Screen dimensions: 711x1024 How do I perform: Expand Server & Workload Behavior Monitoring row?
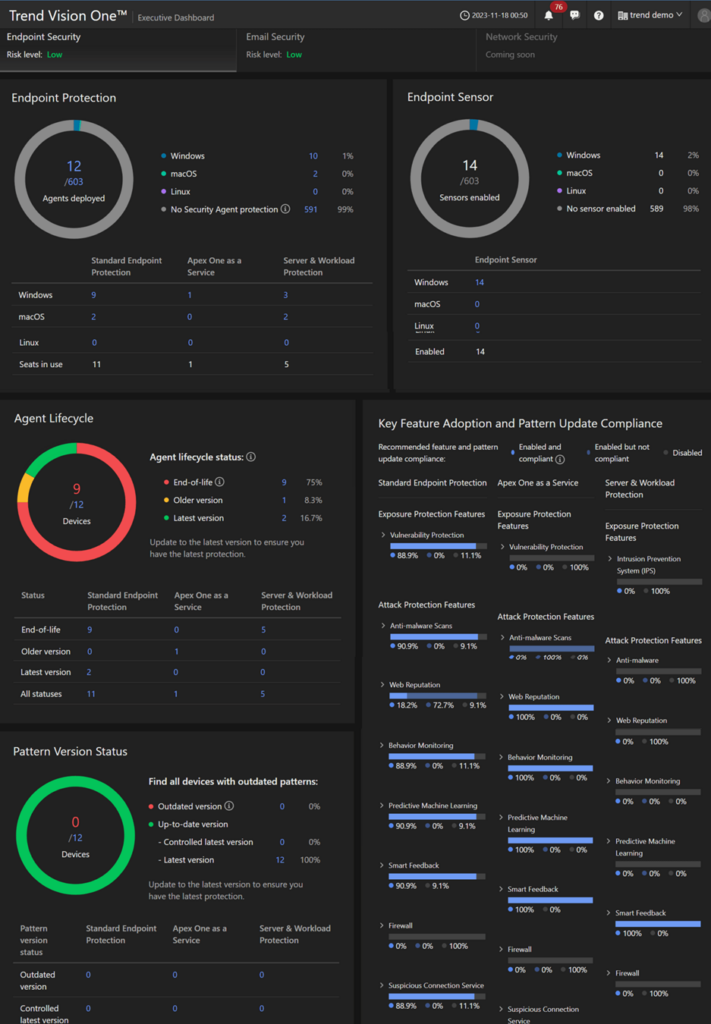608,781
